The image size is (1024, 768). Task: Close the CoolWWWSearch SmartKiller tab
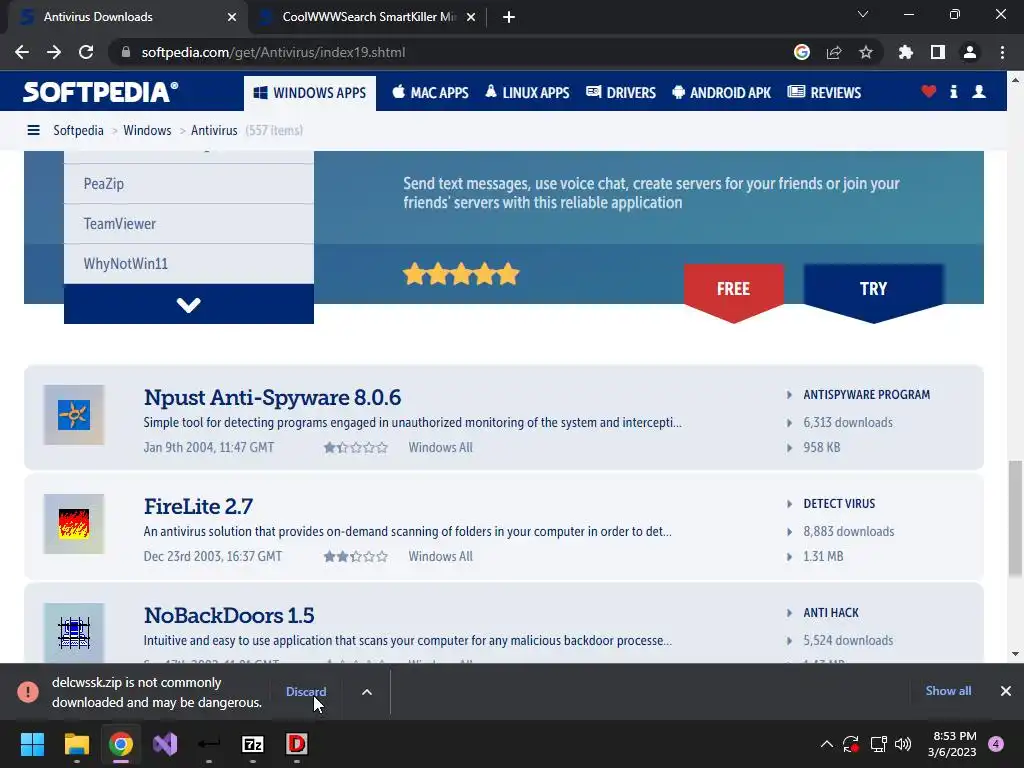pos(471,17)
